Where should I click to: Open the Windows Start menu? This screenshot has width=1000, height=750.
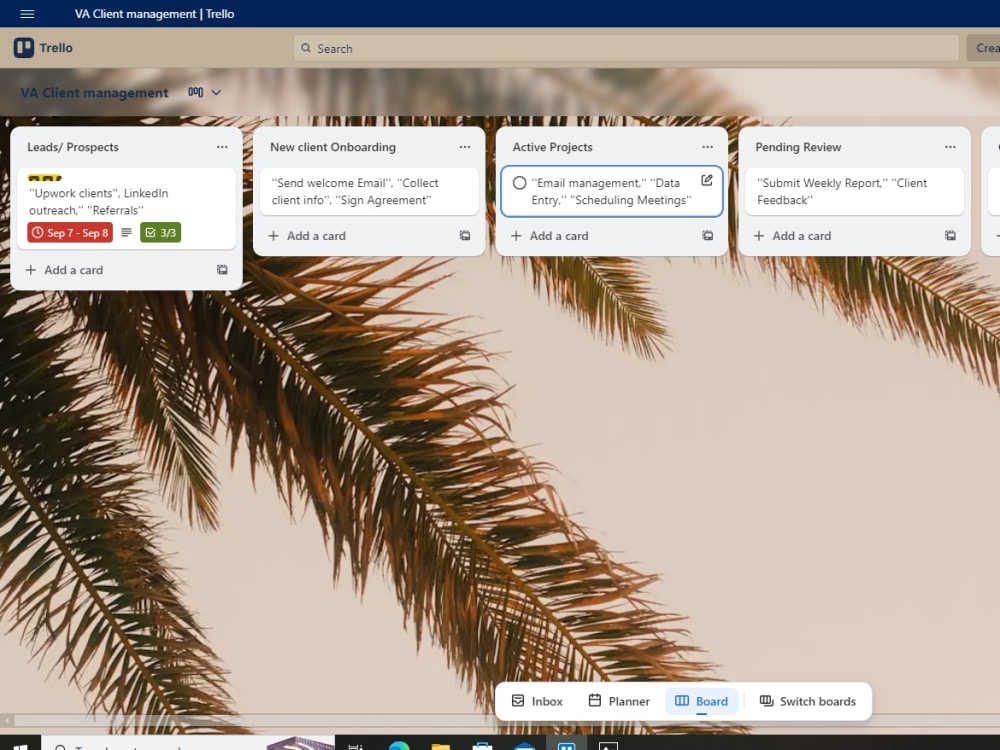(20, 745)
